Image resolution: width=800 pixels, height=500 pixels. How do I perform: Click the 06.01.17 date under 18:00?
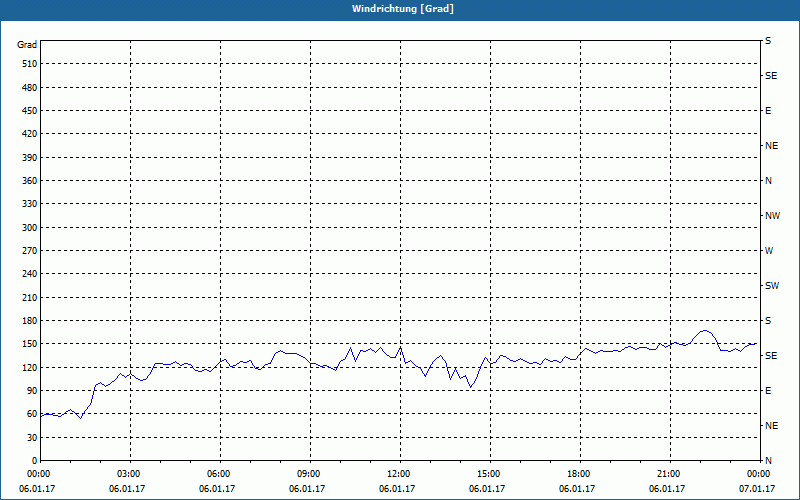point(577,488)
